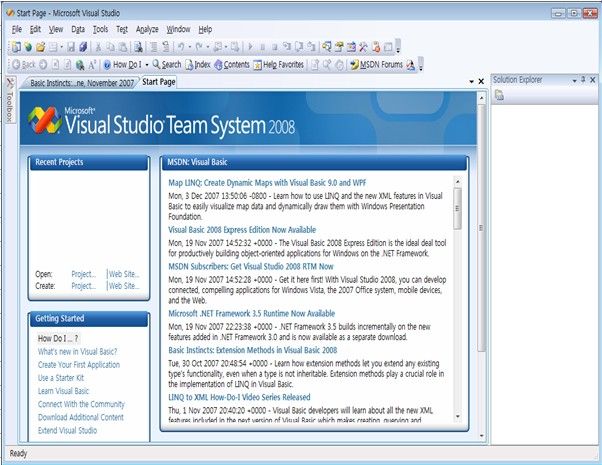Click the Copy icon in toolbar

tap(111, 47)
